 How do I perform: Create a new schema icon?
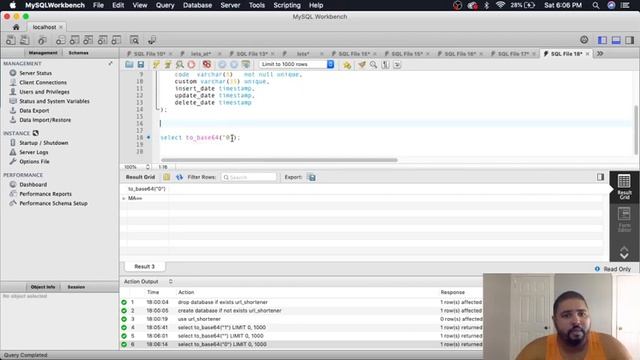tap(60, 40)
